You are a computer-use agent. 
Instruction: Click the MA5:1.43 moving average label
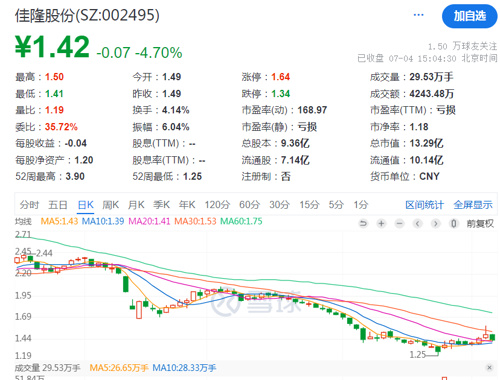[59, 221]
